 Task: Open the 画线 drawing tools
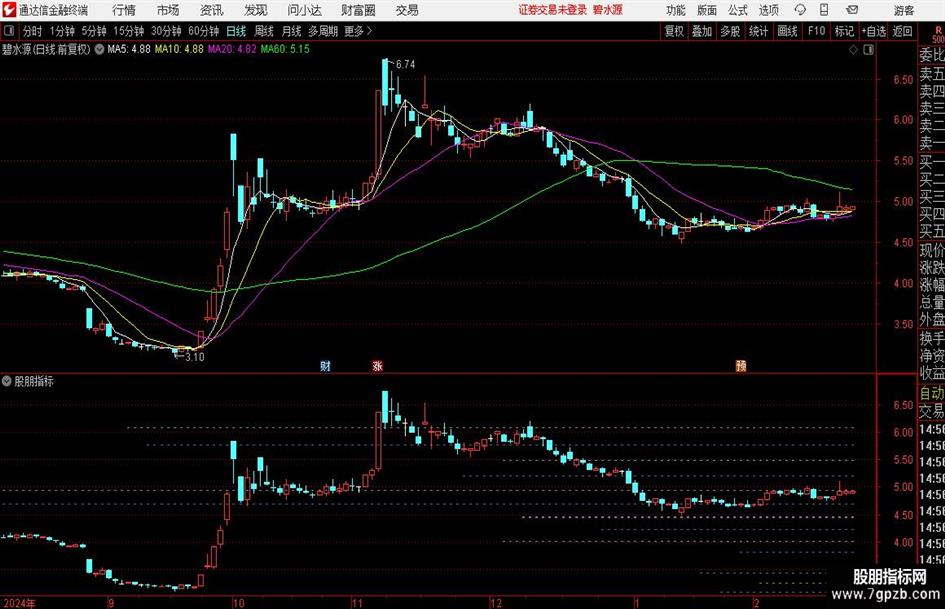point(787,31)
